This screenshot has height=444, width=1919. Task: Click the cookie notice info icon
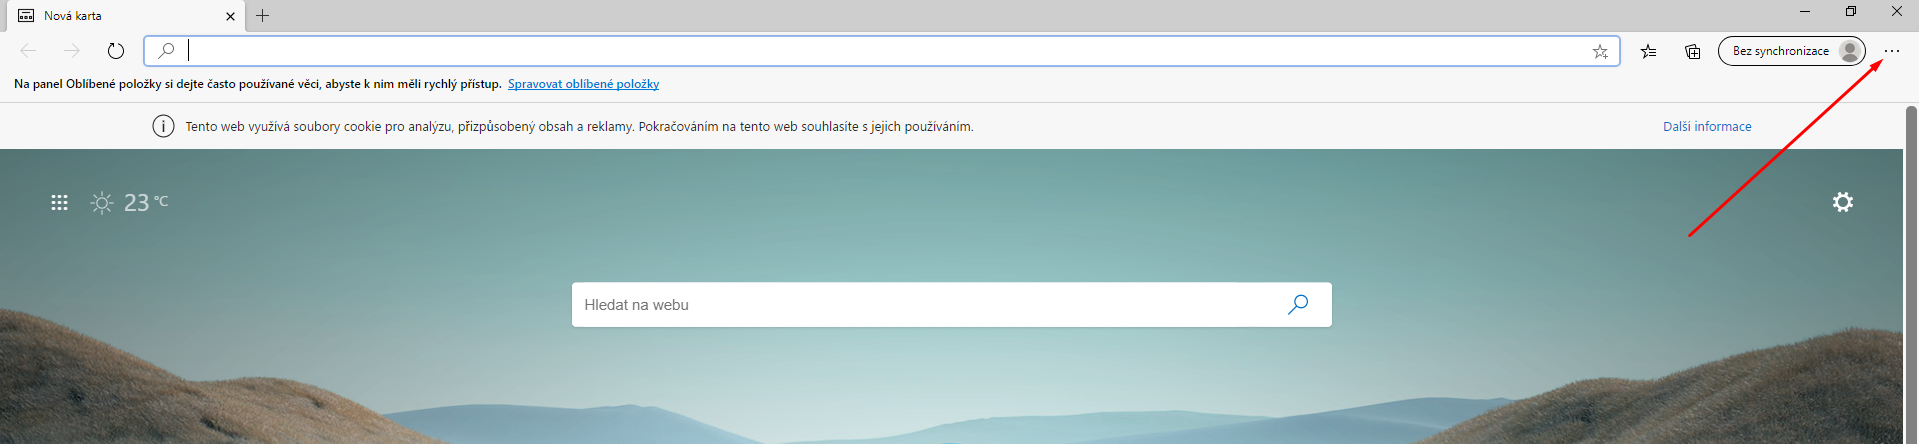point(163,126)
